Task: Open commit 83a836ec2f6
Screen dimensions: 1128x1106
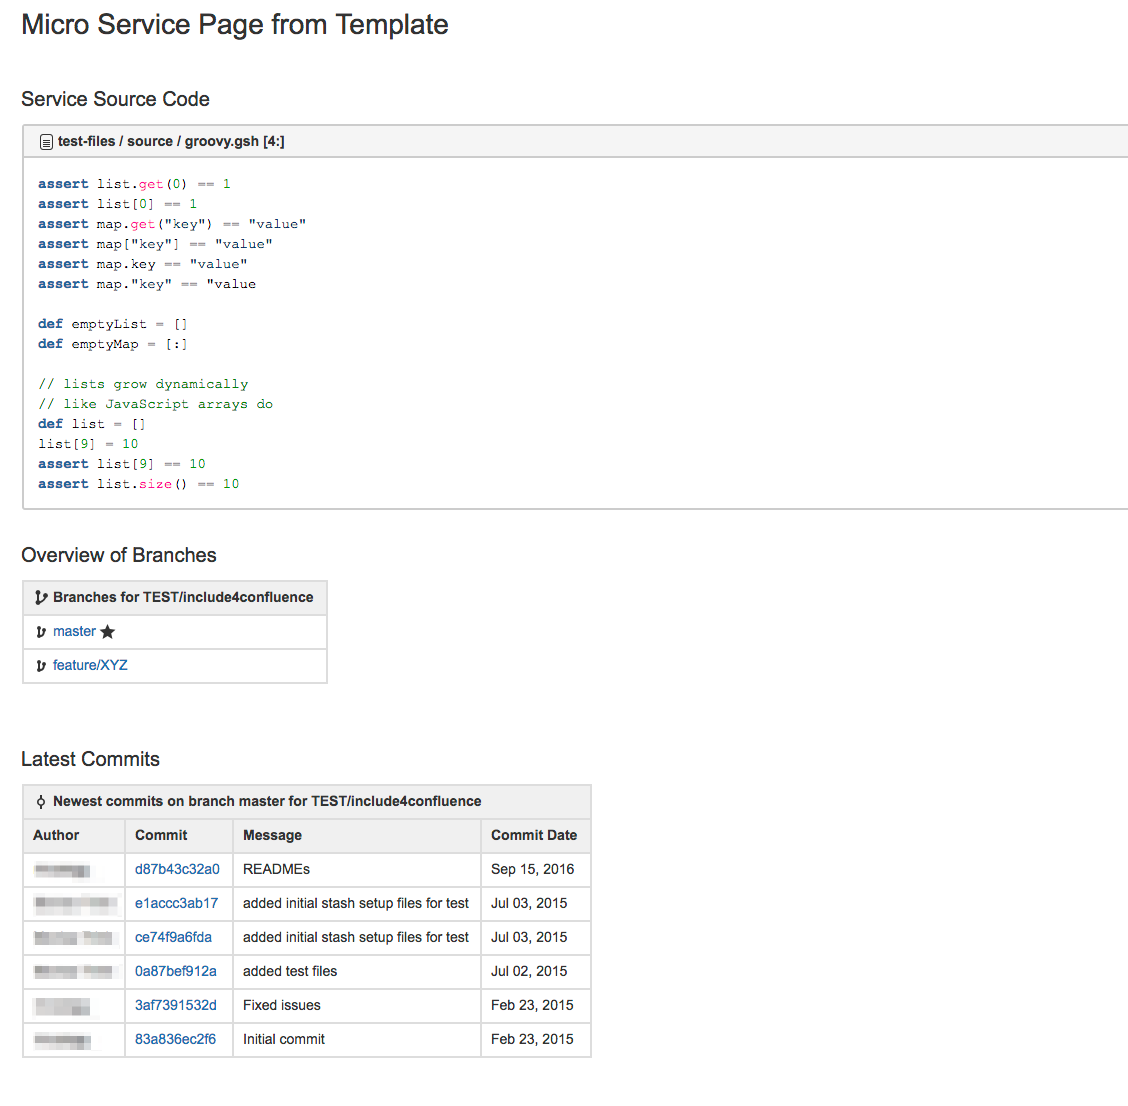Action: 175,1039
